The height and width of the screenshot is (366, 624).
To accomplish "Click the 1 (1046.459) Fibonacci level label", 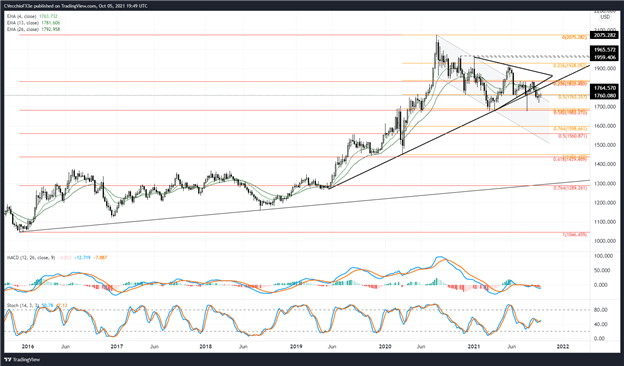I will [x=574, y=235].
